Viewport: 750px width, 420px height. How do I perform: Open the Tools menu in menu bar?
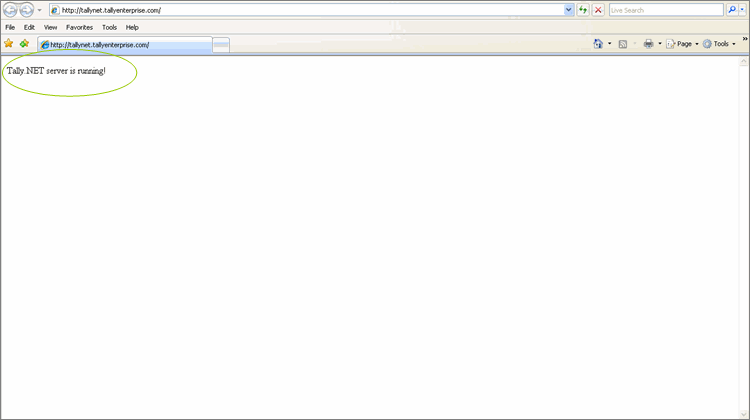[109, 27]
